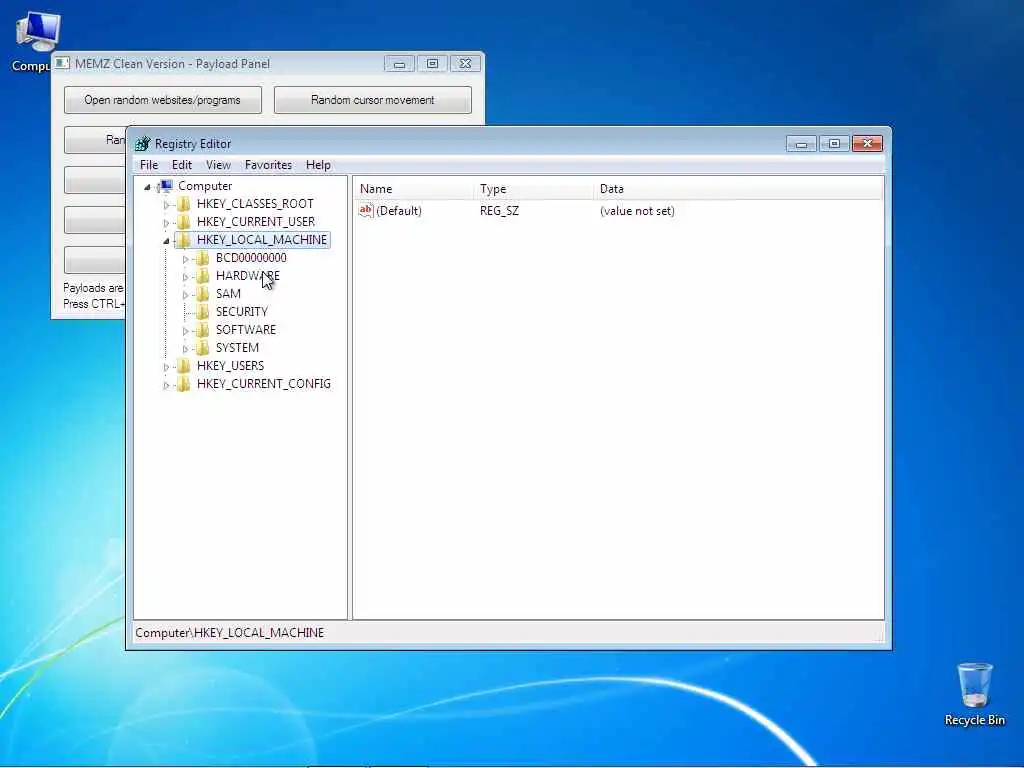Expand the HKEY_USERS key

(x=166, y=366)
